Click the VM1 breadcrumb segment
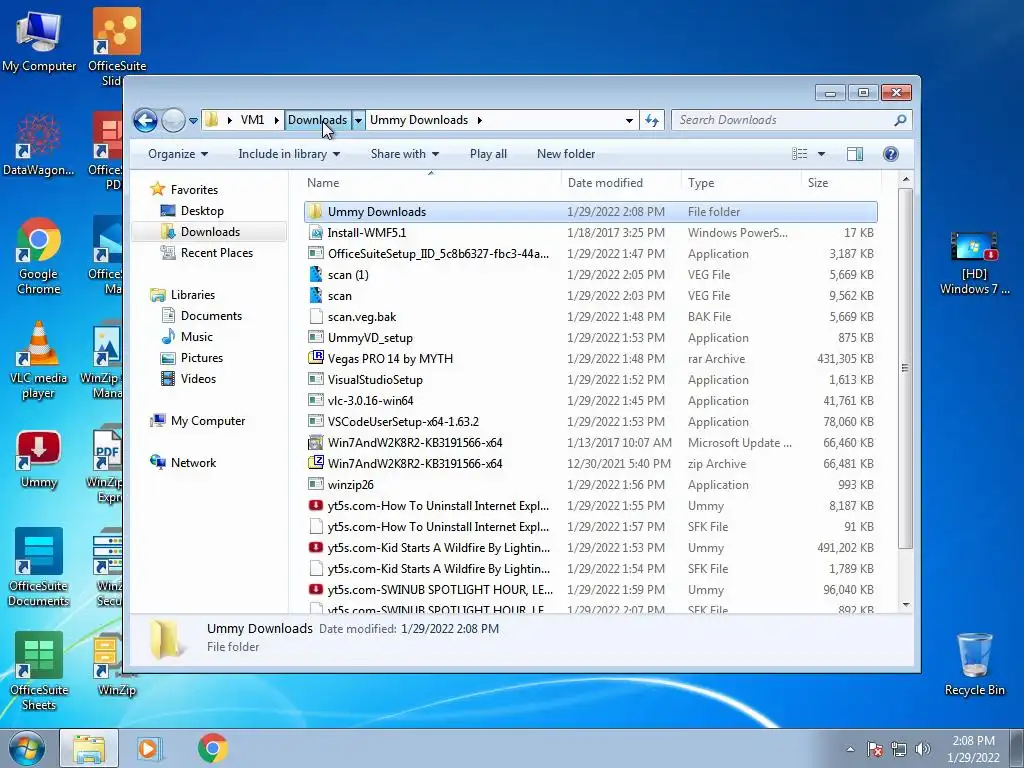Image resolution: width=1024 pixels, height=768 pixels. pos(252,120)
